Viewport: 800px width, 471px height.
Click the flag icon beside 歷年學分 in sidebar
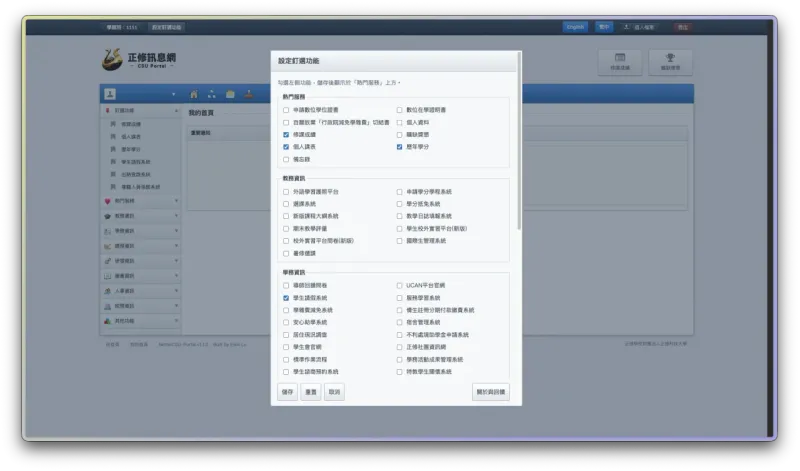(x=113, y=149)
